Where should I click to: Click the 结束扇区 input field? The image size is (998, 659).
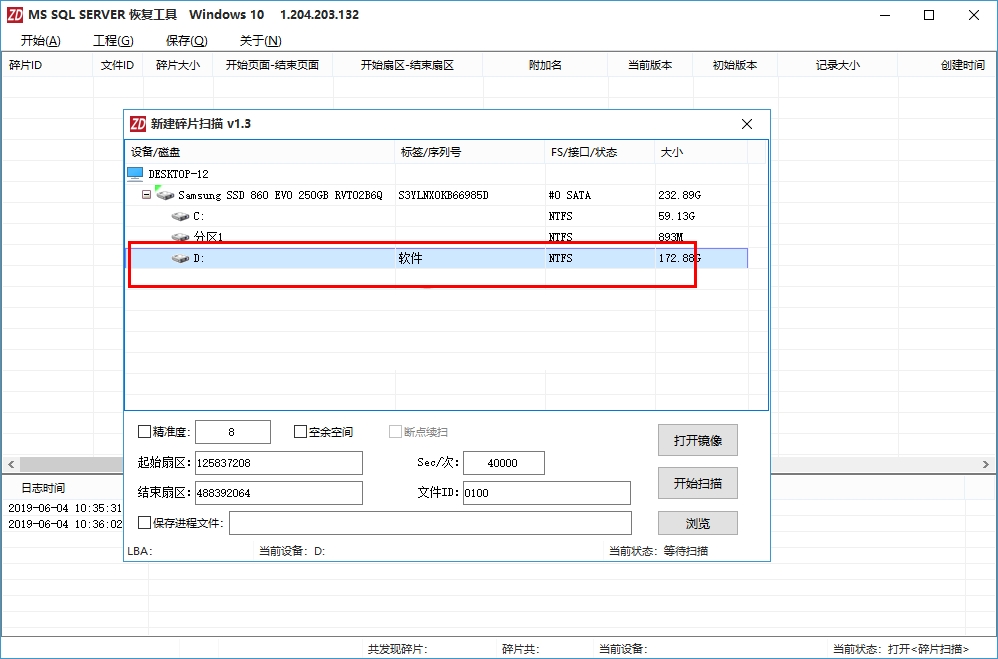tap(279, 493)
